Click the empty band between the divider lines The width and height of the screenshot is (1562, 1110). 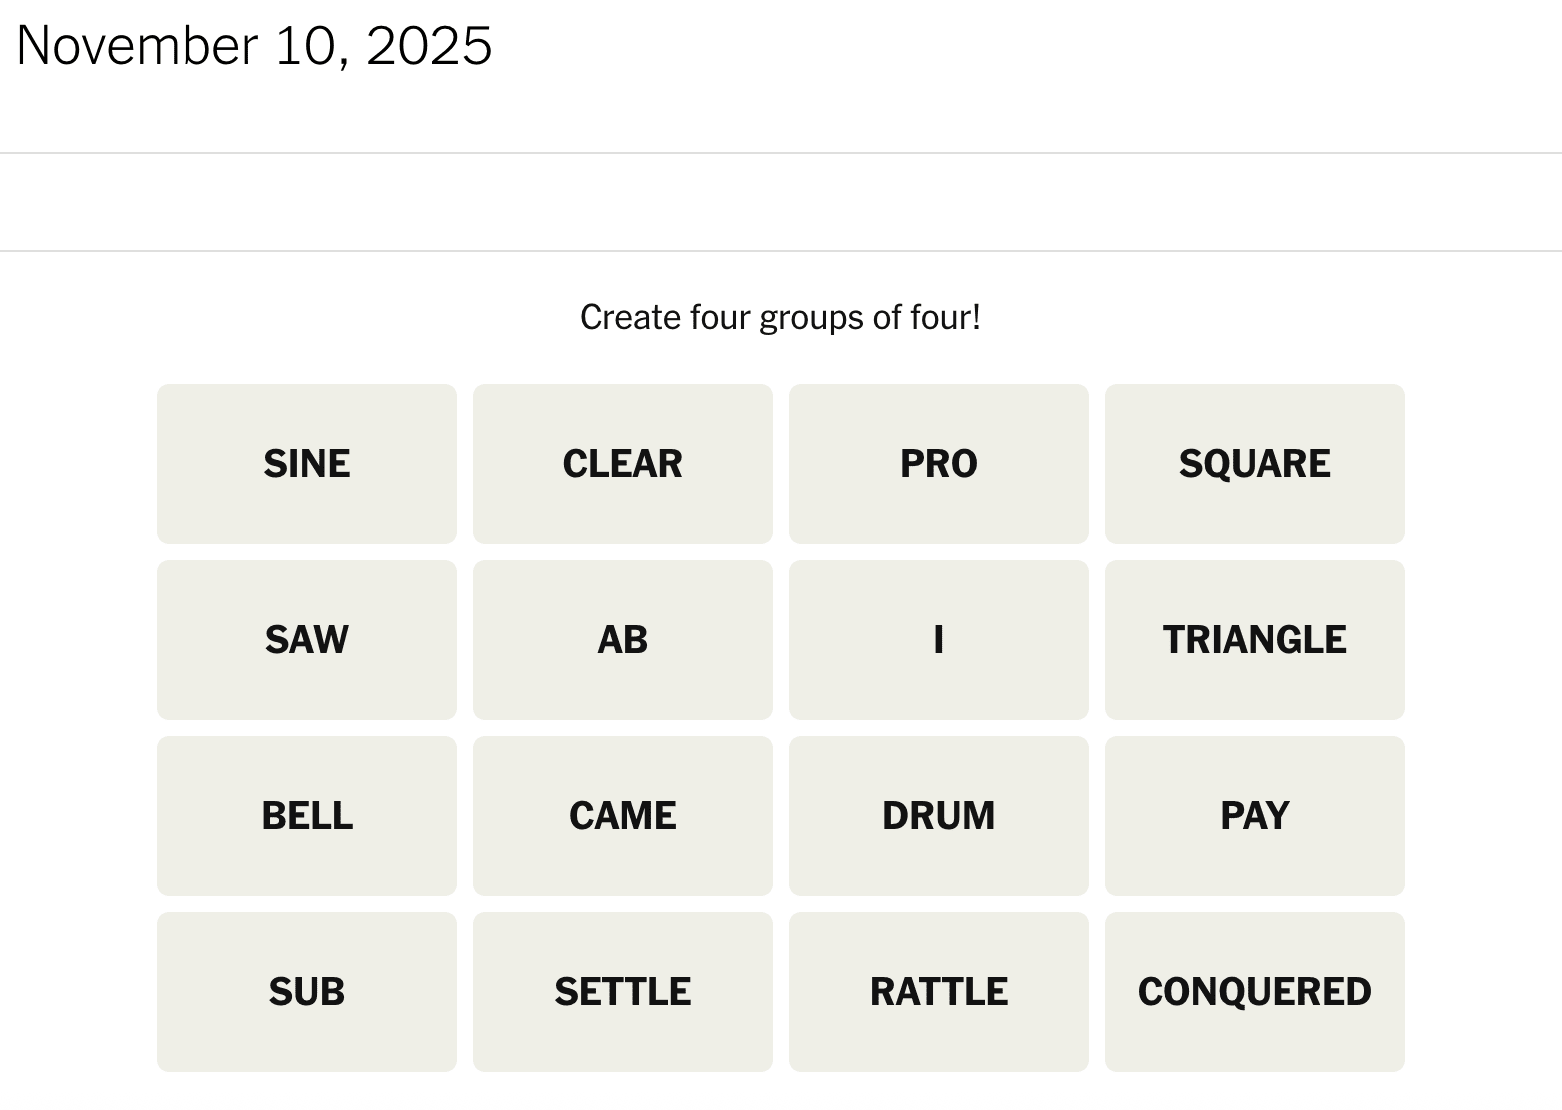coord(780,202)
